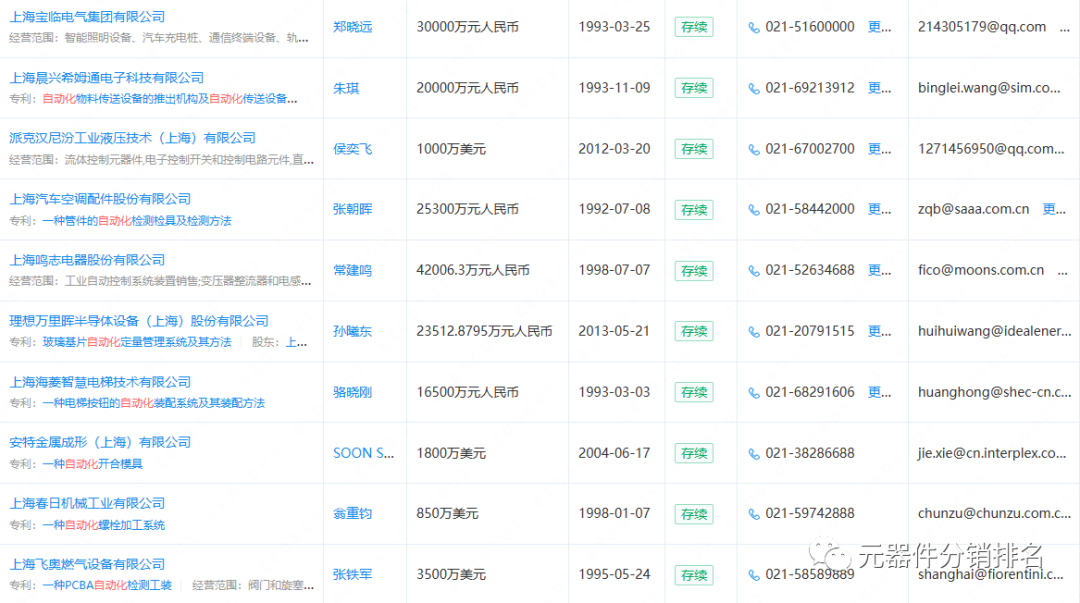Open shareholder link 上... in 理想万里晖 row
The image size is (1080, 603).
[x=297, y=343]
